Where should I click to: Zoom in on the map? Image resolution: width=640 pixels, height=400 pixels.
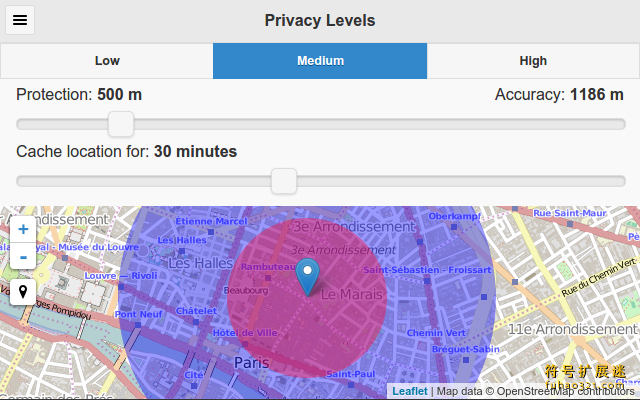click(23, 229)
